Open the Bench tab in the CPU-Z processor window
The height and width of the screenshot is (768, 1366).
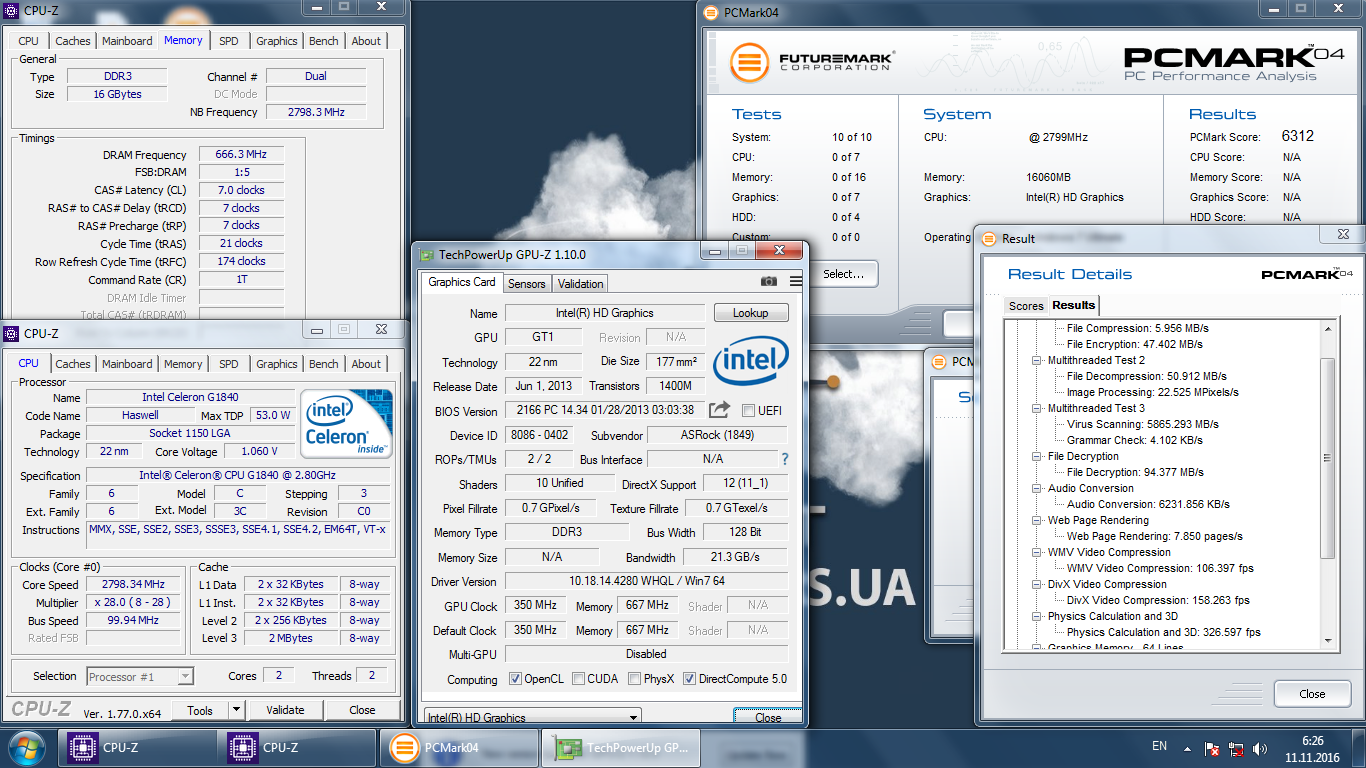(324, 364)
